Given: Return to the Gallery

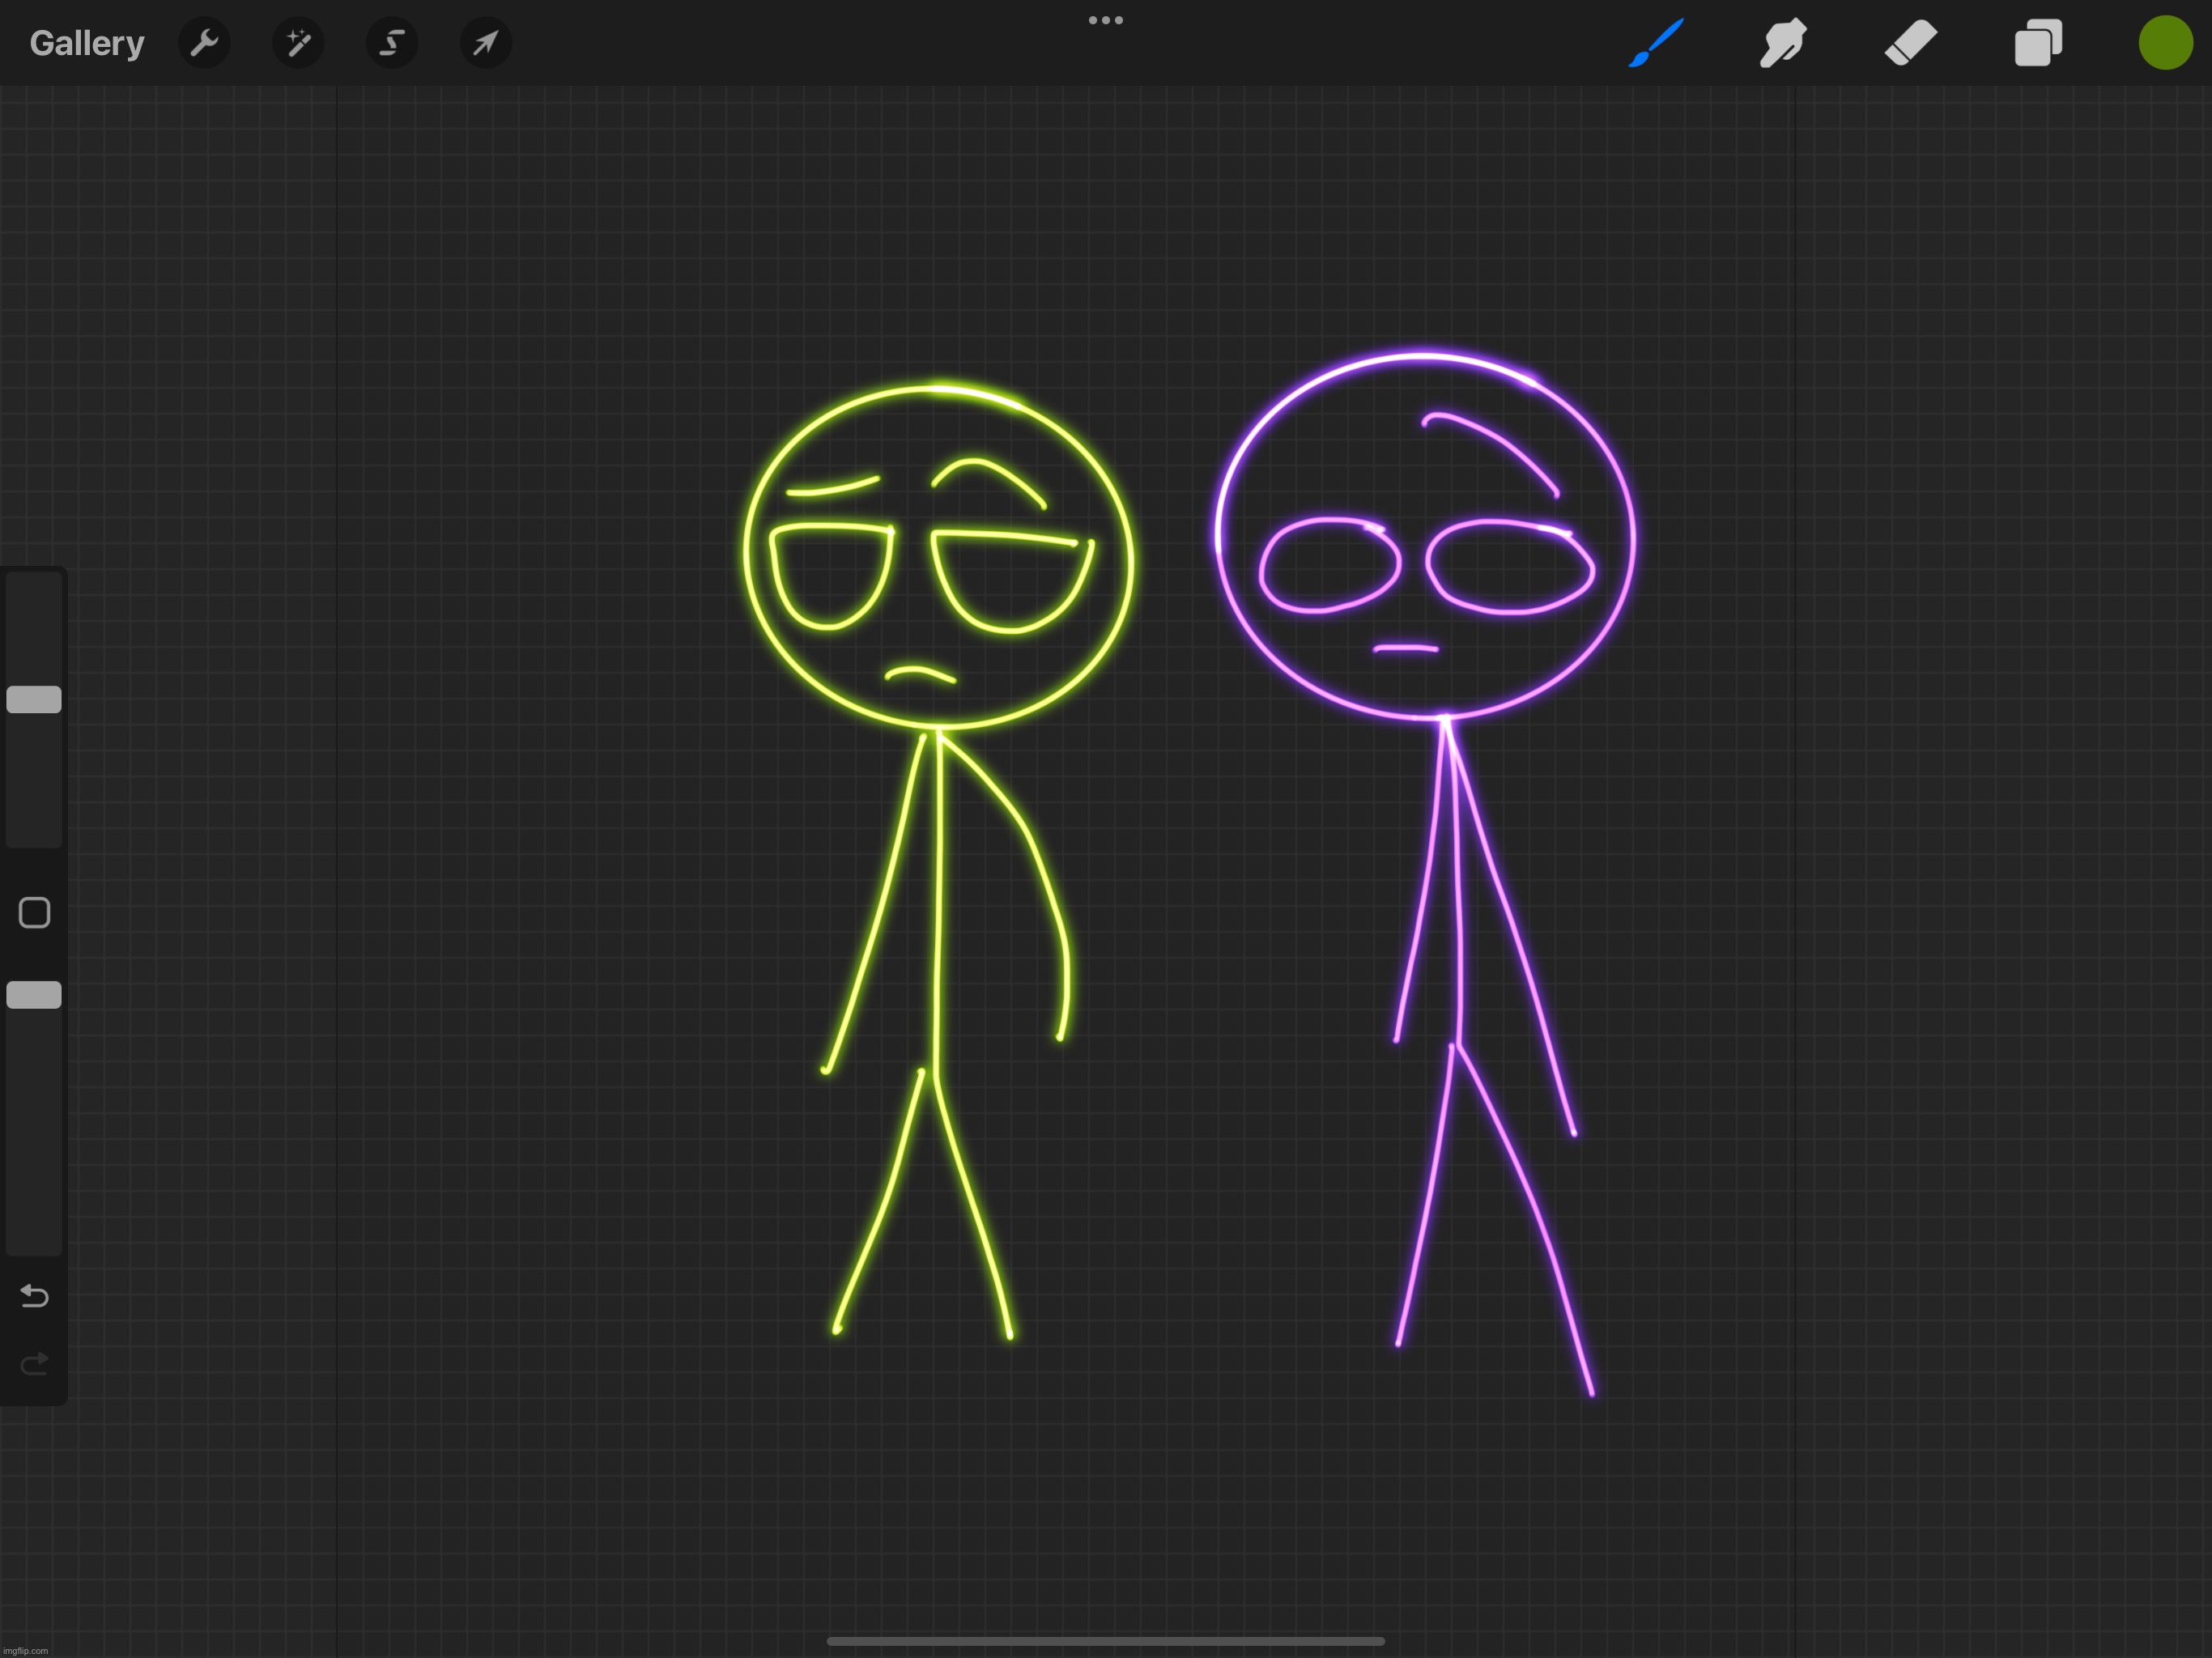Looking at the screenshot, I should [x=87, y=43].
